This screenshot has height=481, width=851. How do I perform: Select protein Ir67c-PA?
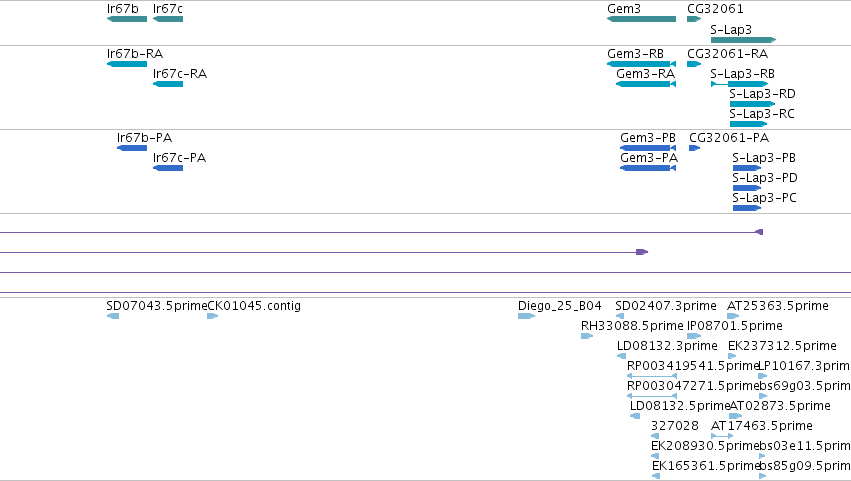(168, 168)
